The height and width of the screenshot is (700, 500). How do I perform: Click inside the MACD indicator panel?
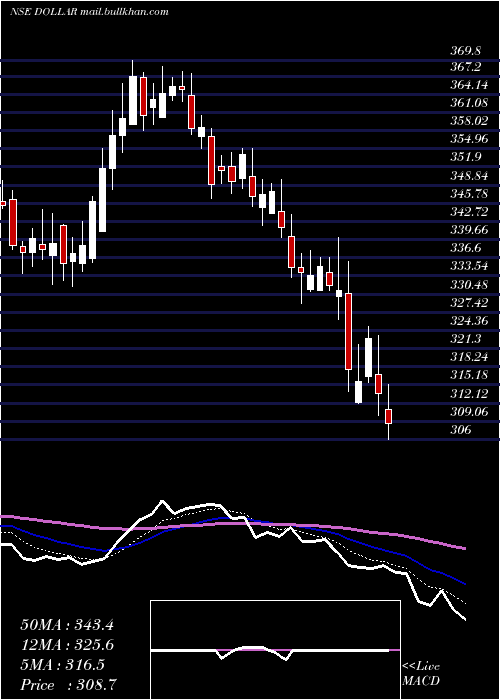(275, 650)
